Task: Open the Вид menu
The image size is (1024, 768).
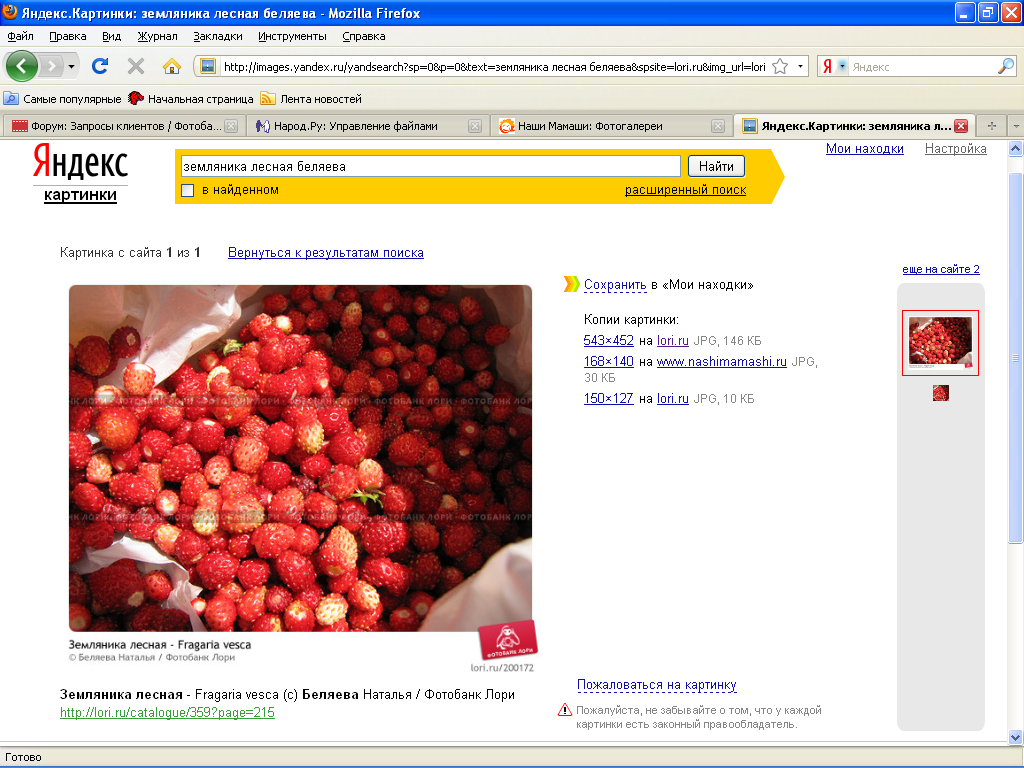Action: 111,37
